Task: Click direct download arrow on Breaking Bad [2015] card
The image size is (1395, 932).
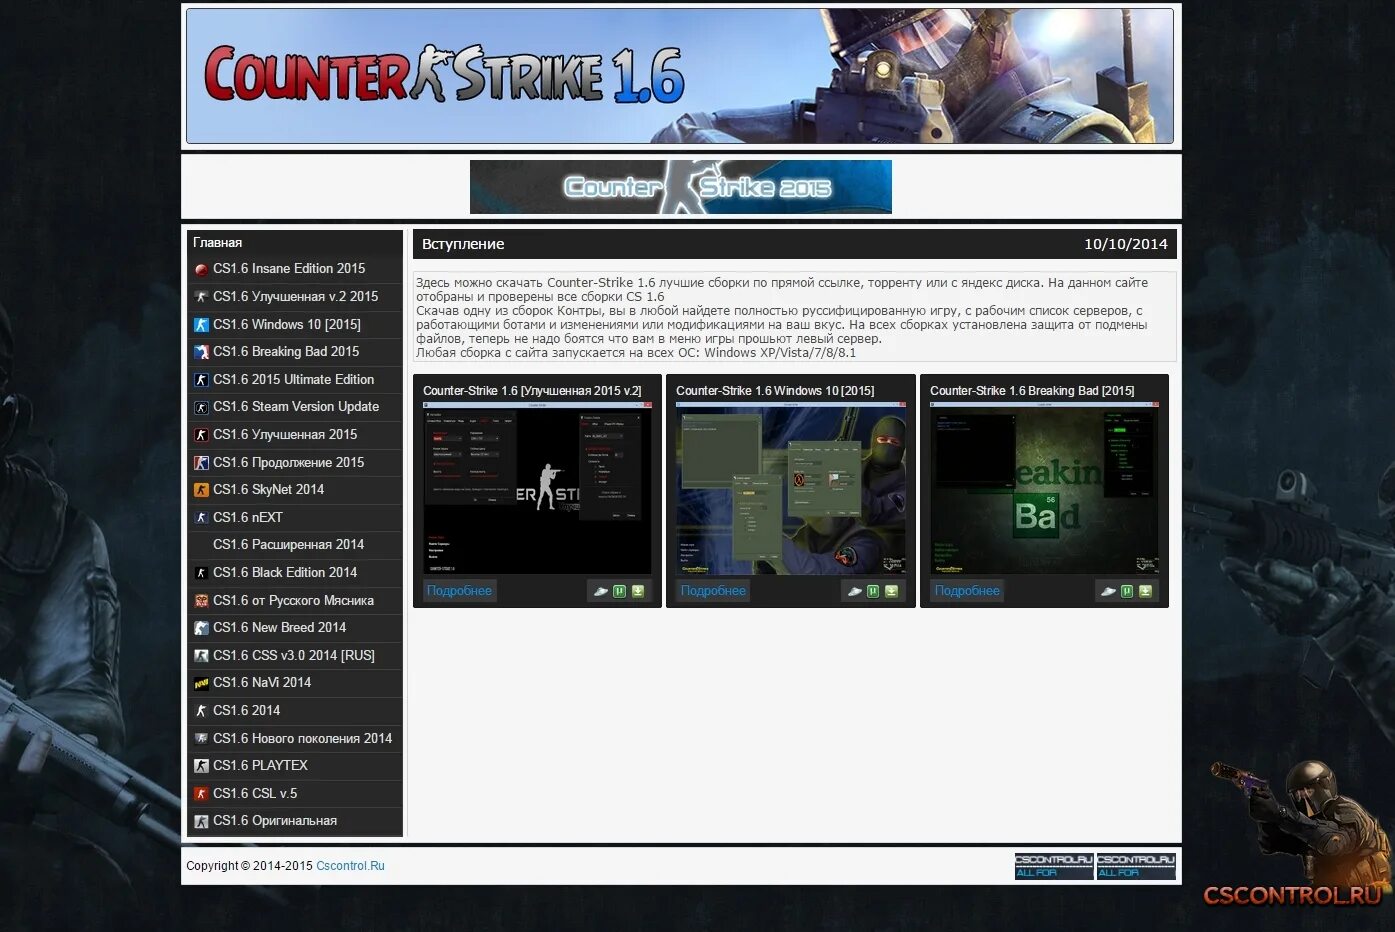Action: click(x=1146, y=591)
